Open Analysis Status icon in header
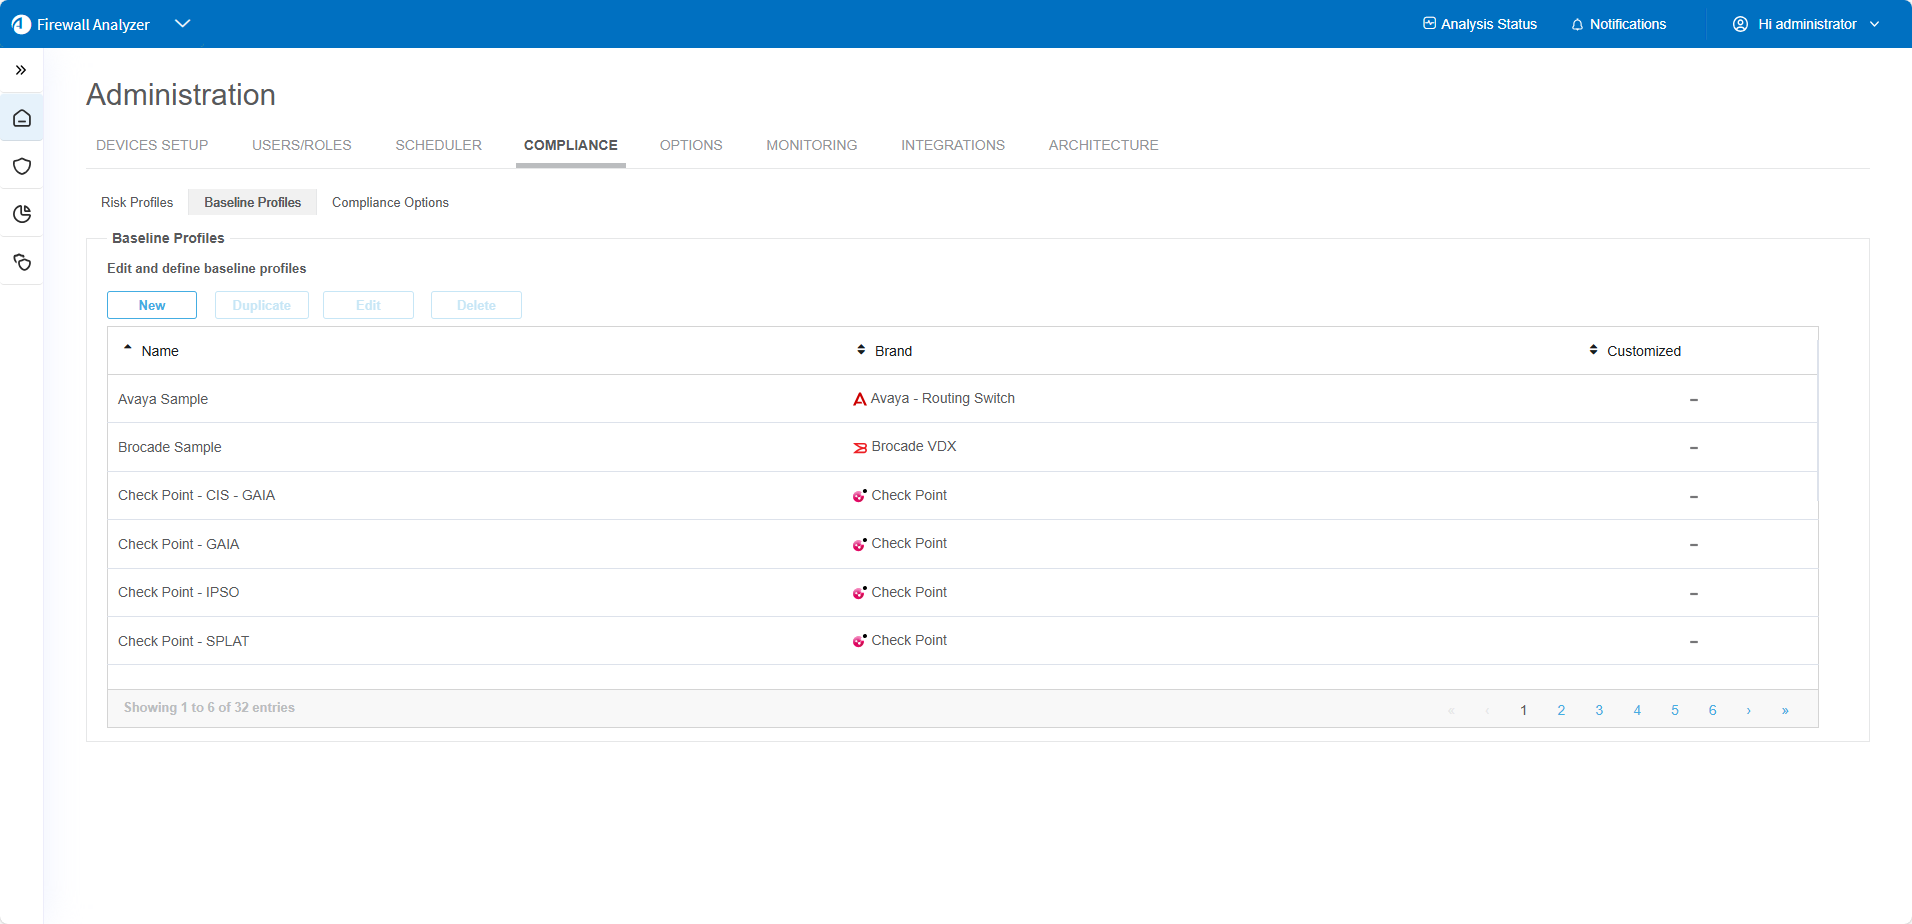The image size is (1912, 924). coord(1429,24)
